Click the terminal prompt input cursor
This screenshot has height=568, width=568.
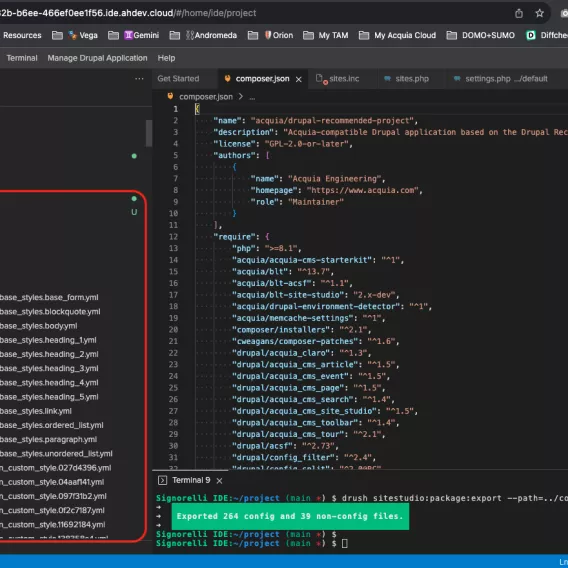345,543
